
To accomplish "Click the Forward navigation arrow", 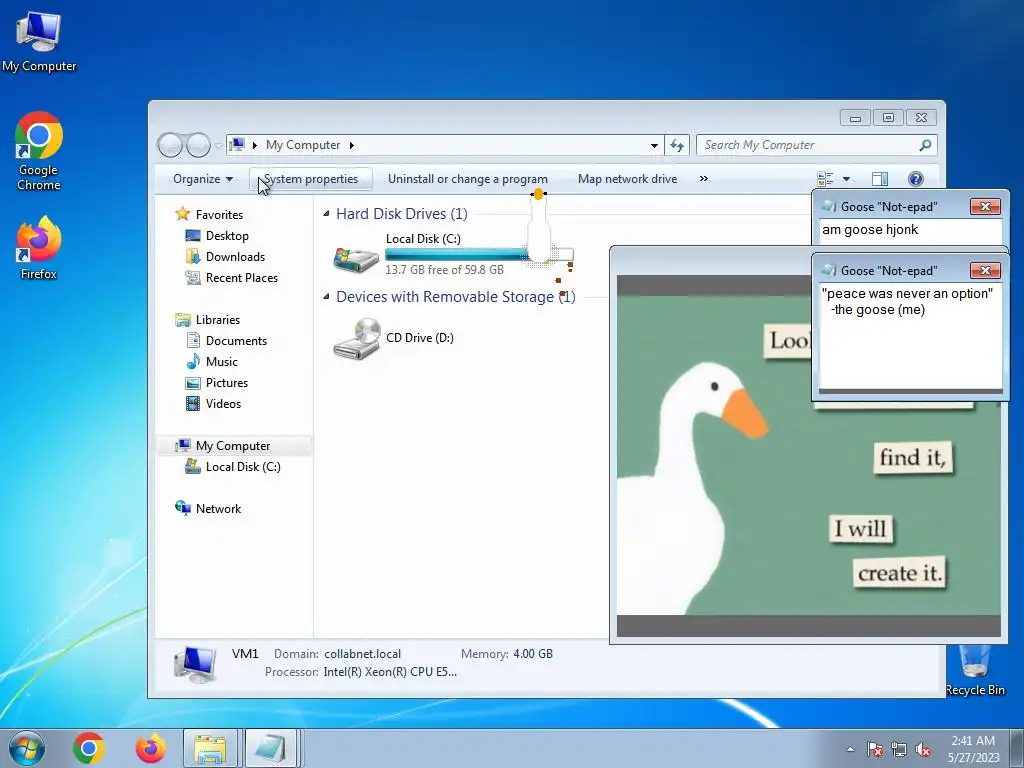I will (198, 145).
